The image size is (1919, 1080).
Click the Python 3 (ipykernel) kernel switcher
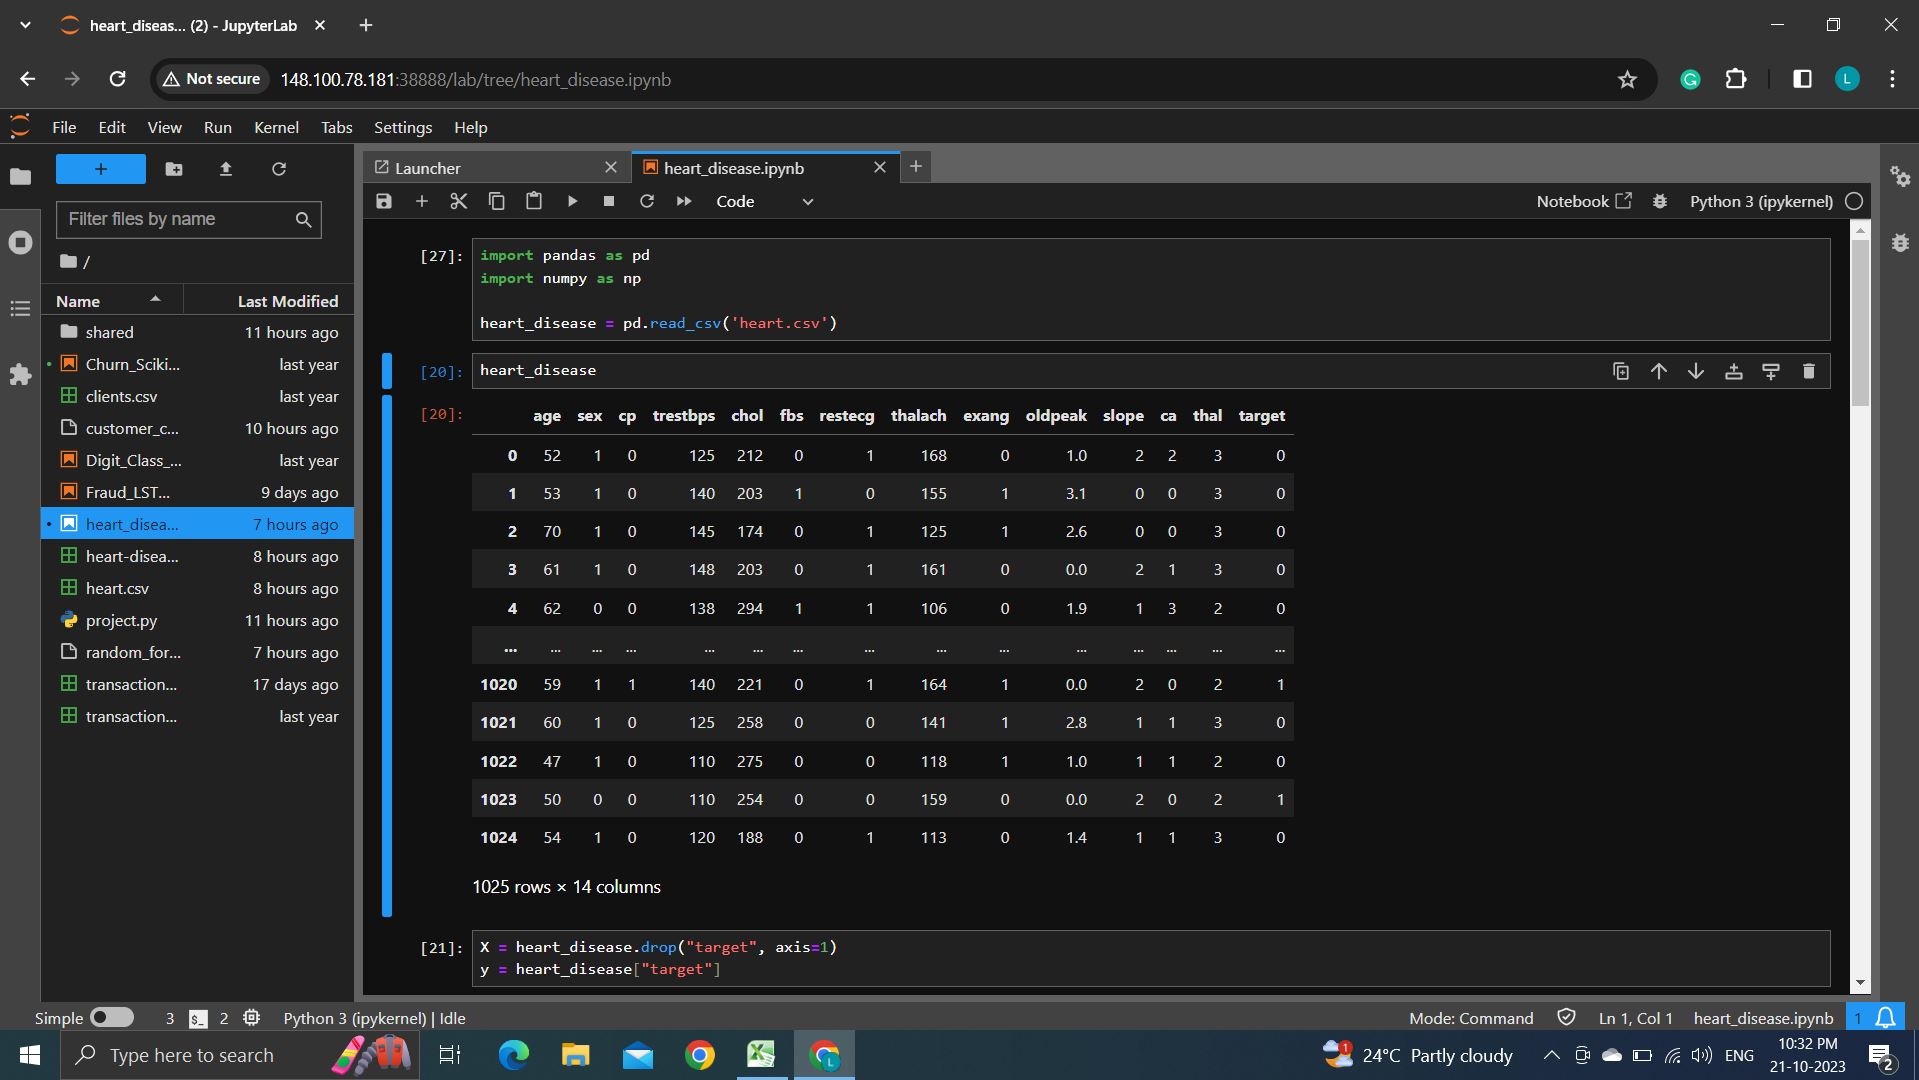click(x=1761, y=201)
